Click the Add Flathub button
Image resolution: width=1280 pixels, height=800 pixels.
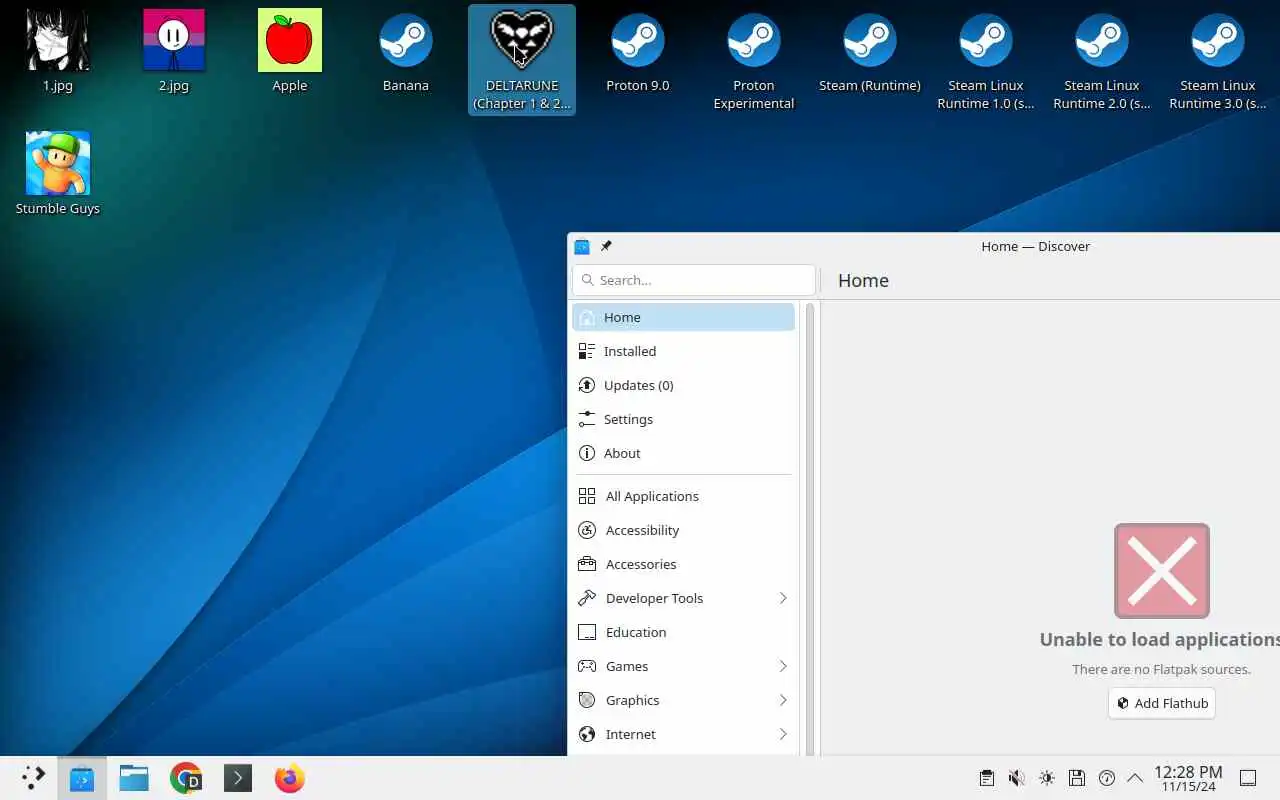pyautogui.click(x=1162, y=703)
